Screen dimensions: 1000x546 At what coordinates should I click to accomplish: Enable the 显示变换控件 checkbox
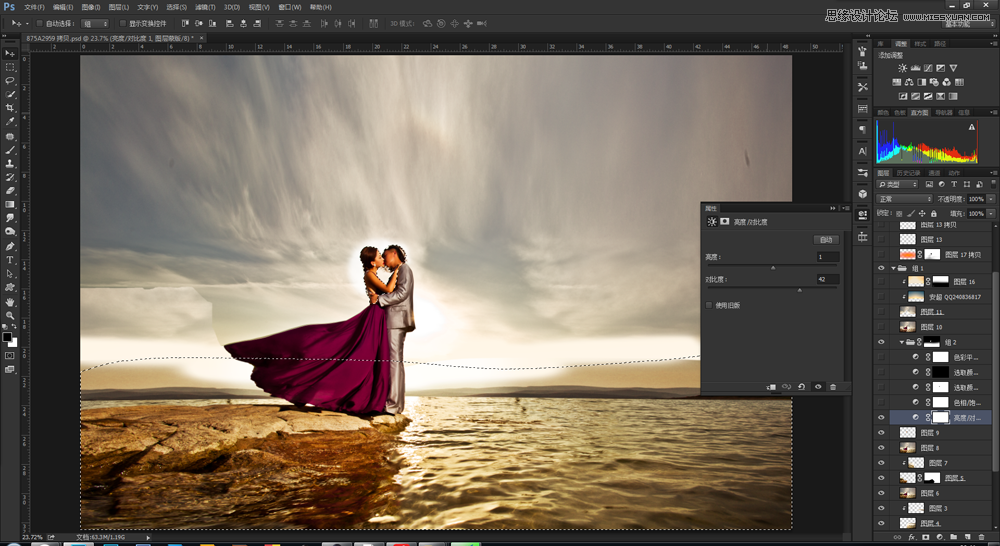(x=122, y=24)
